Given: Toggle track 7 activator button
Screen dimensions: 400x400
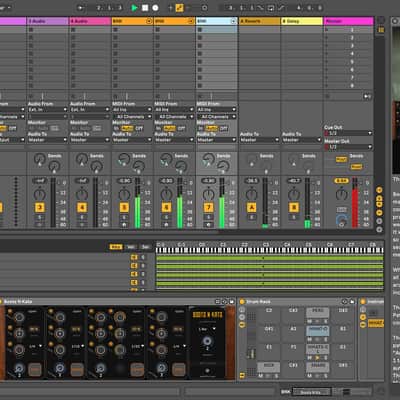Looking at the screenshot, I should [209, 208].
